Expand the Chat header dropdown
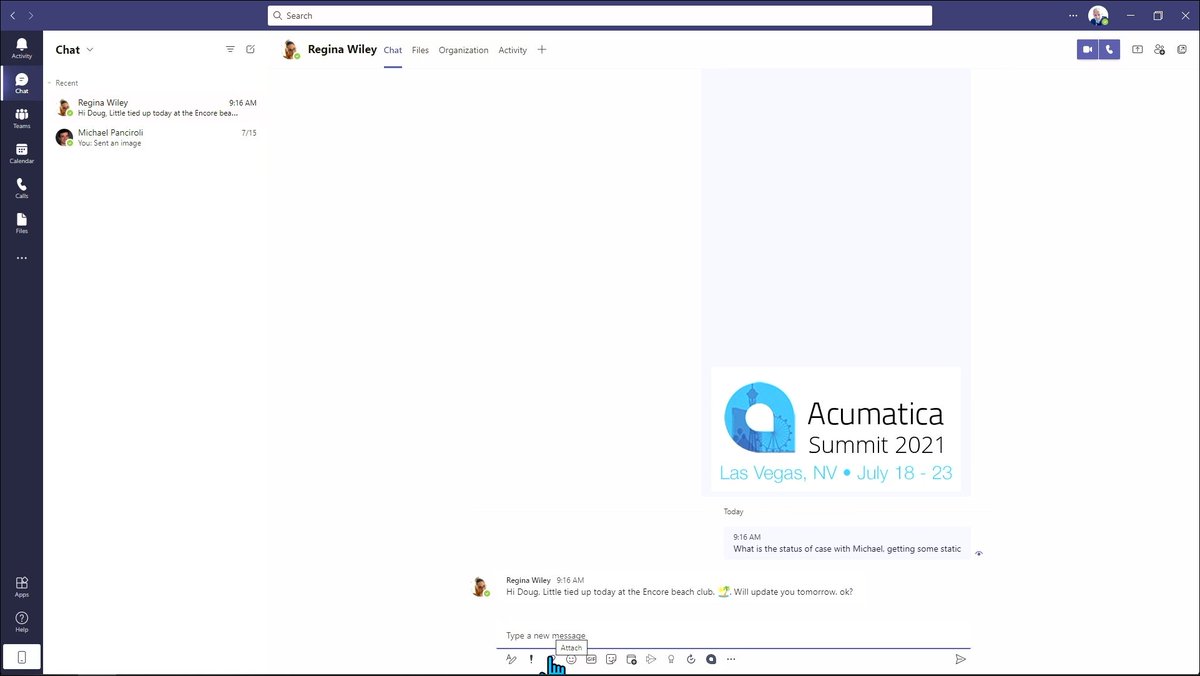Image resolution: width=1200 pixels, height=676 pixels. pos(90,49)
